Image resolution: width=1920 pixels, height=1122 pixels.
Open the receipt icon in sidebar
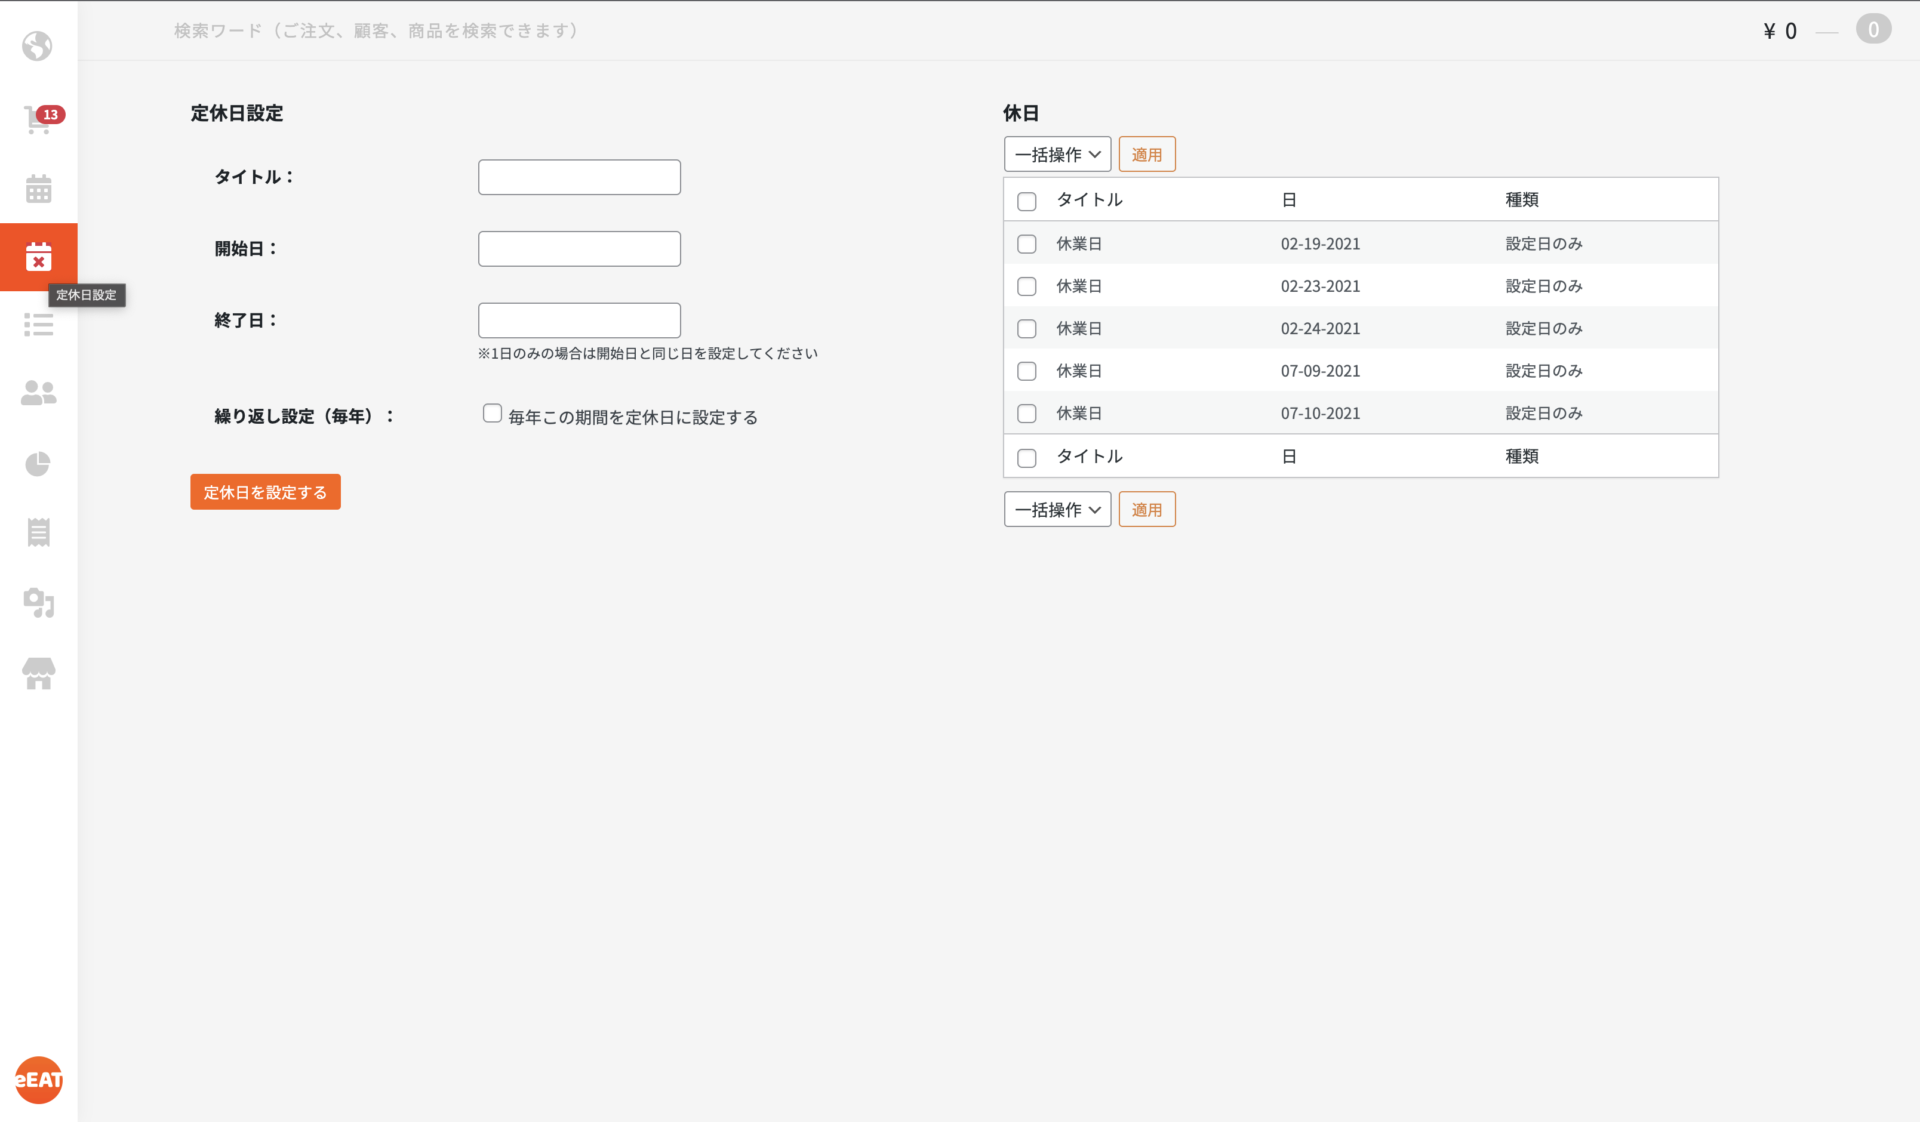38,532
